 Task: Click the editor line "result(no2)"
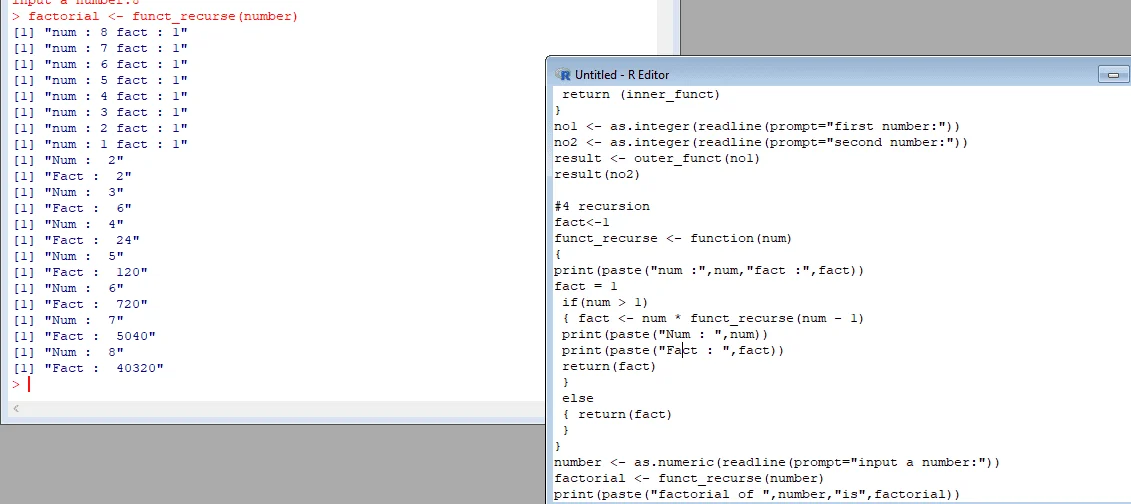coord(597,174)
